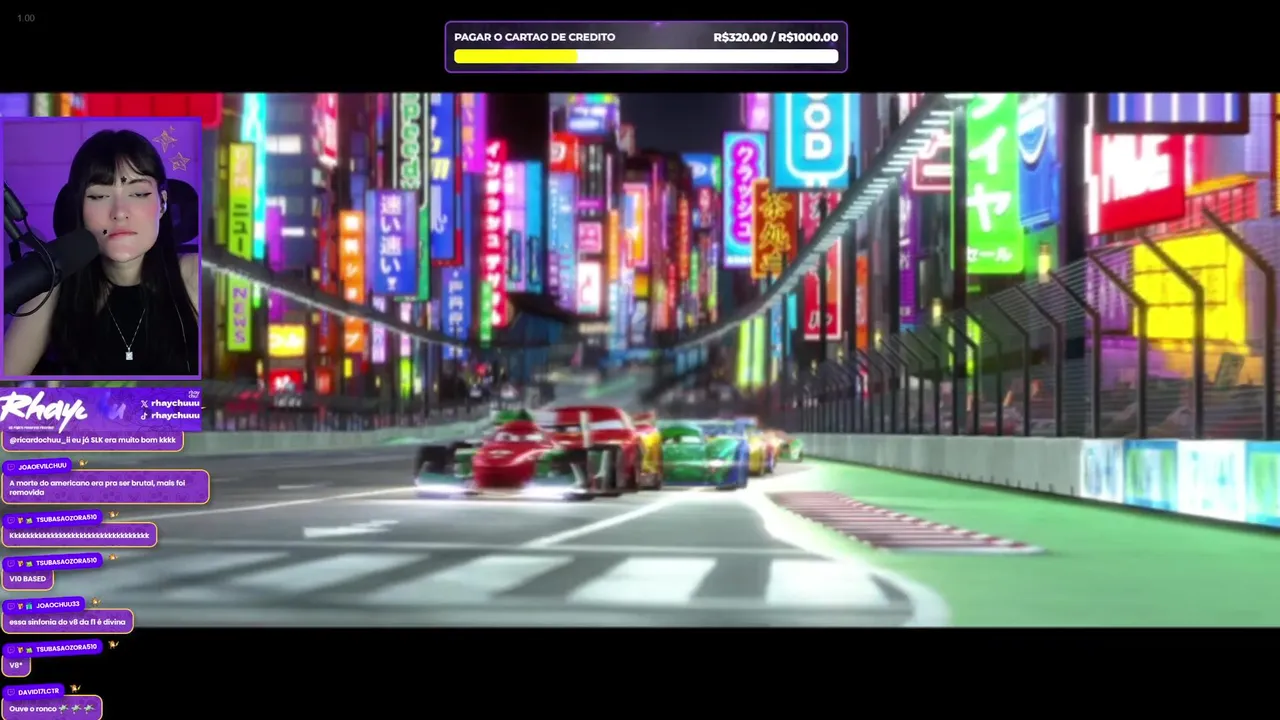Click TSUBASAOZORA510 name above 'V10 BASED'
Image resolution: width=1280 pixels, height=720 pixels.
tap(66, 561)
